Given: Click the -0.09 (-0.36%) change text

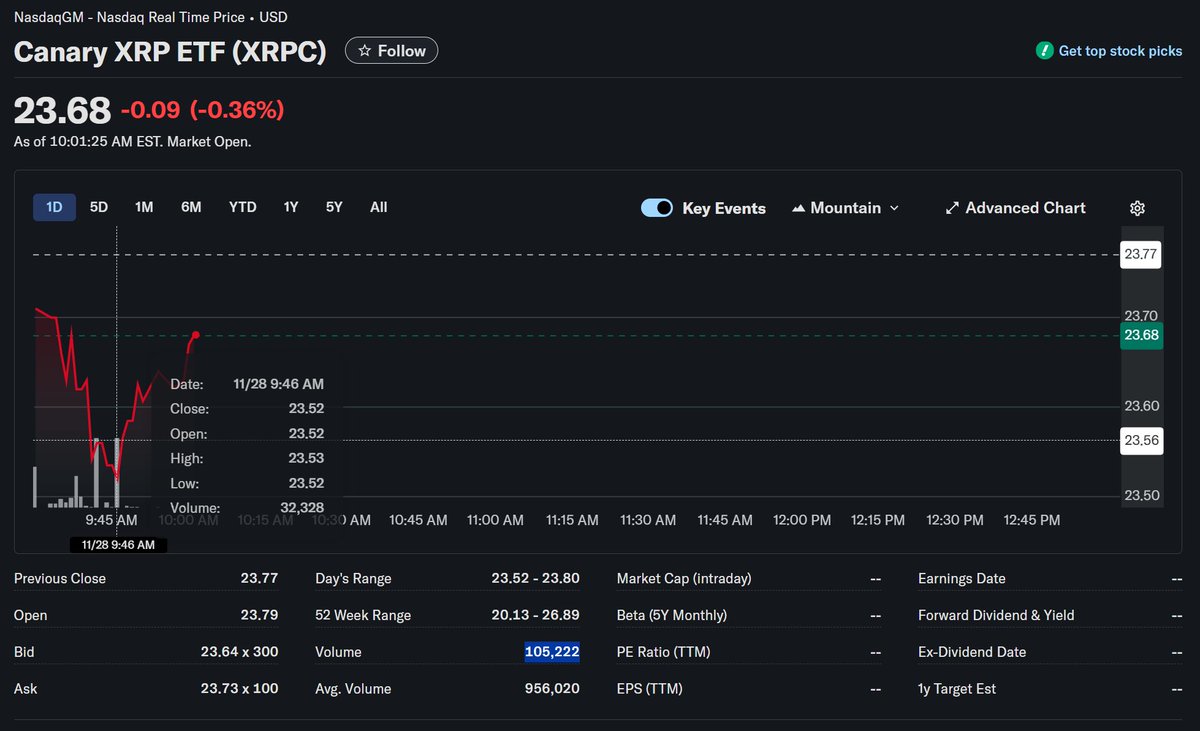Looking at the screenshot, I should (x=202, y=110).
